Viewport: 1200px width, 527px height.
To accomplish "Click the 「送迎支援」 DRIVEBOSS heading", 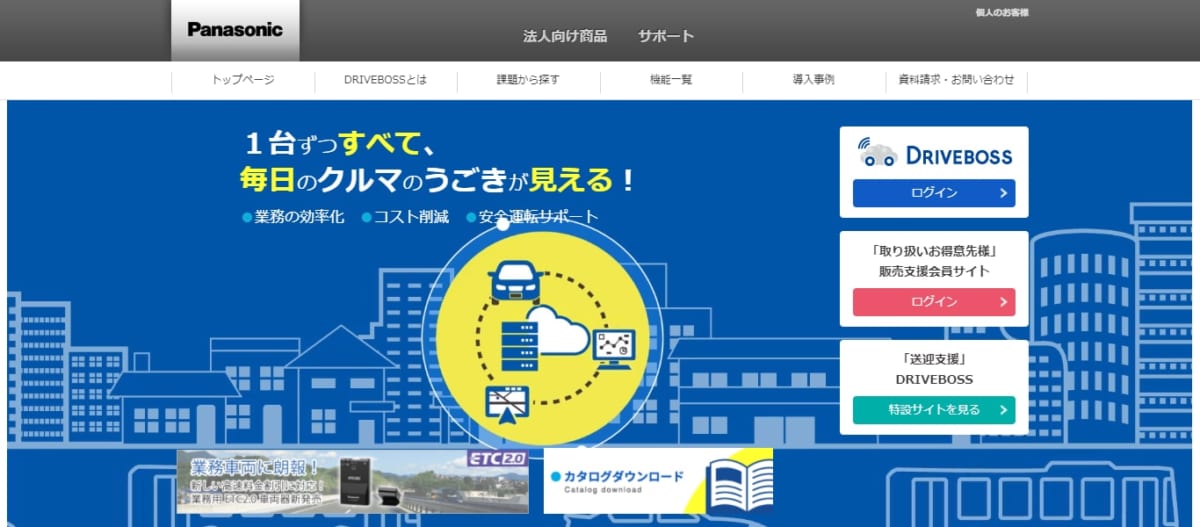I will coord(934,370).
